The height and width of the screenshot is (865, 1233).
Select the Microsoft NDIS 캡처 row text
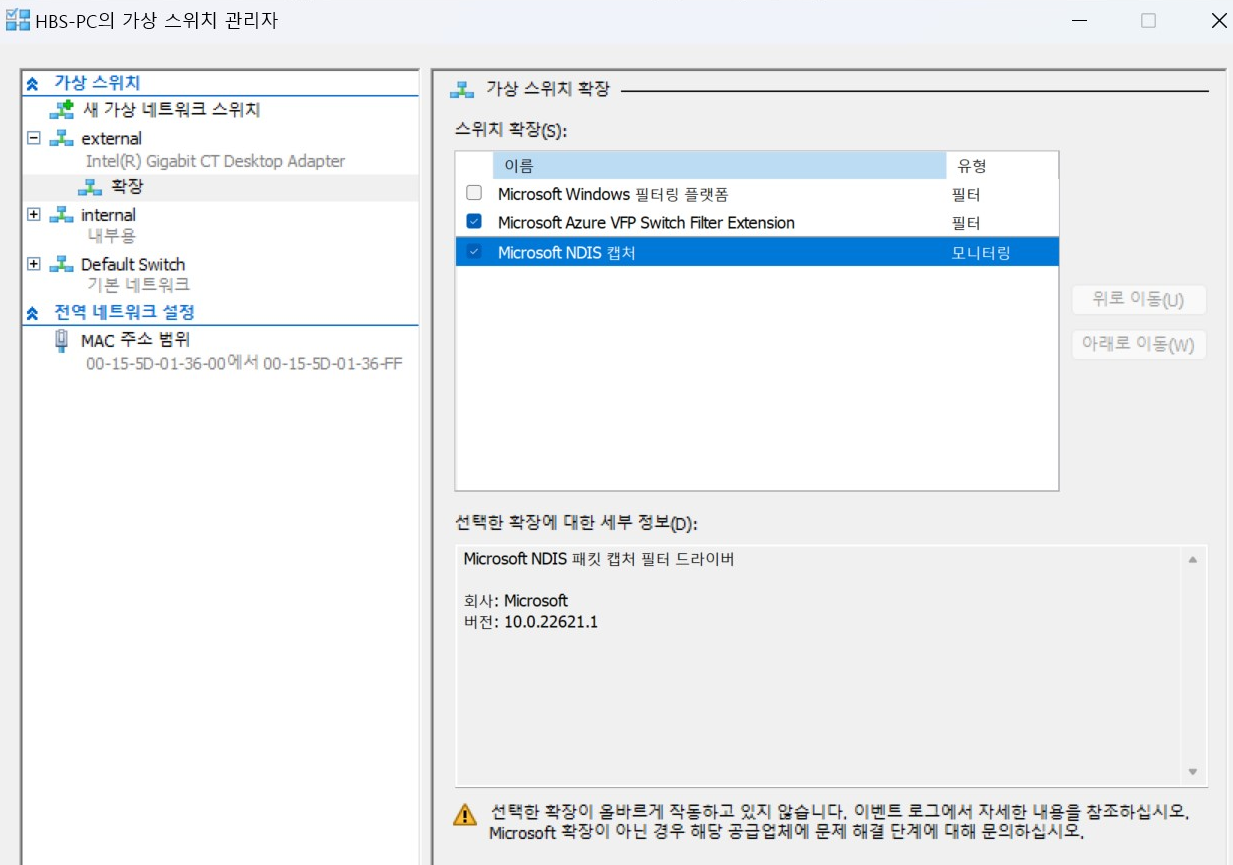coord(566,253)
